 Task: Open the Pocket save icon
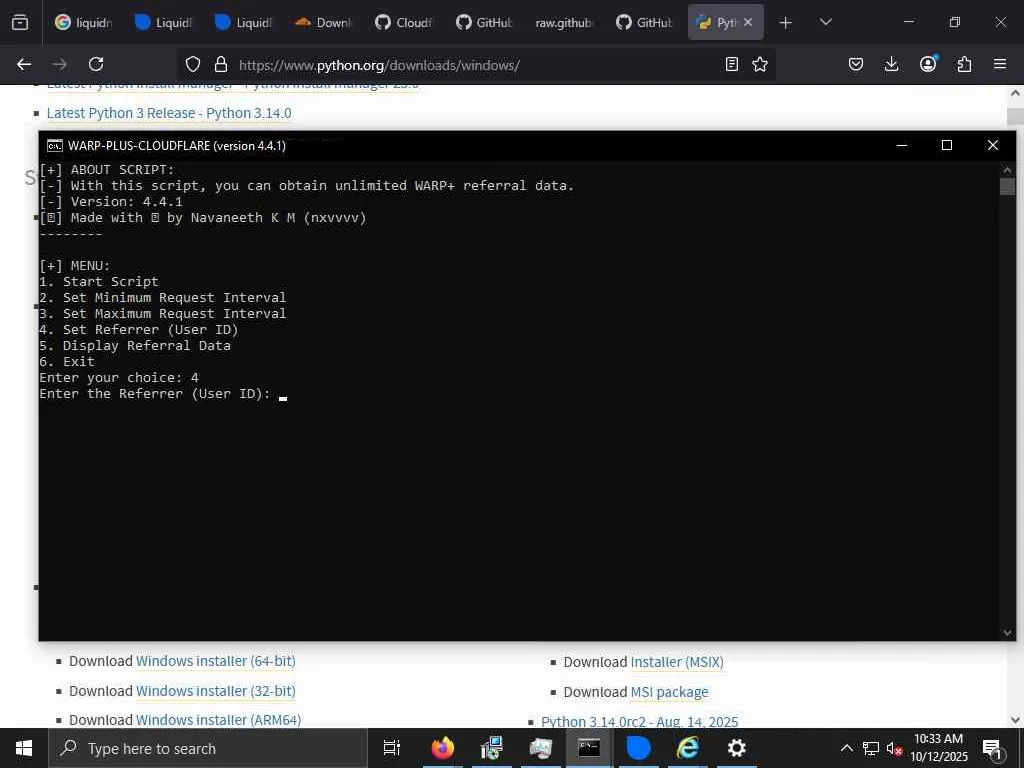856,64
